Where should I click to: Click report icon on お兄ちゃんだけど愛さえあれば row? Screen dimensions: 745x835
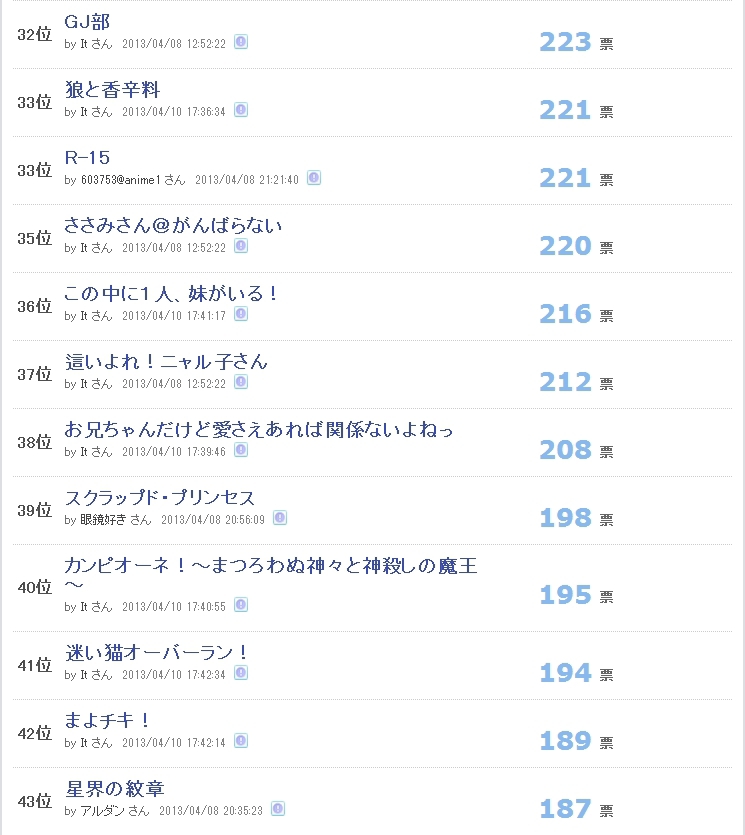pos(241,450)
